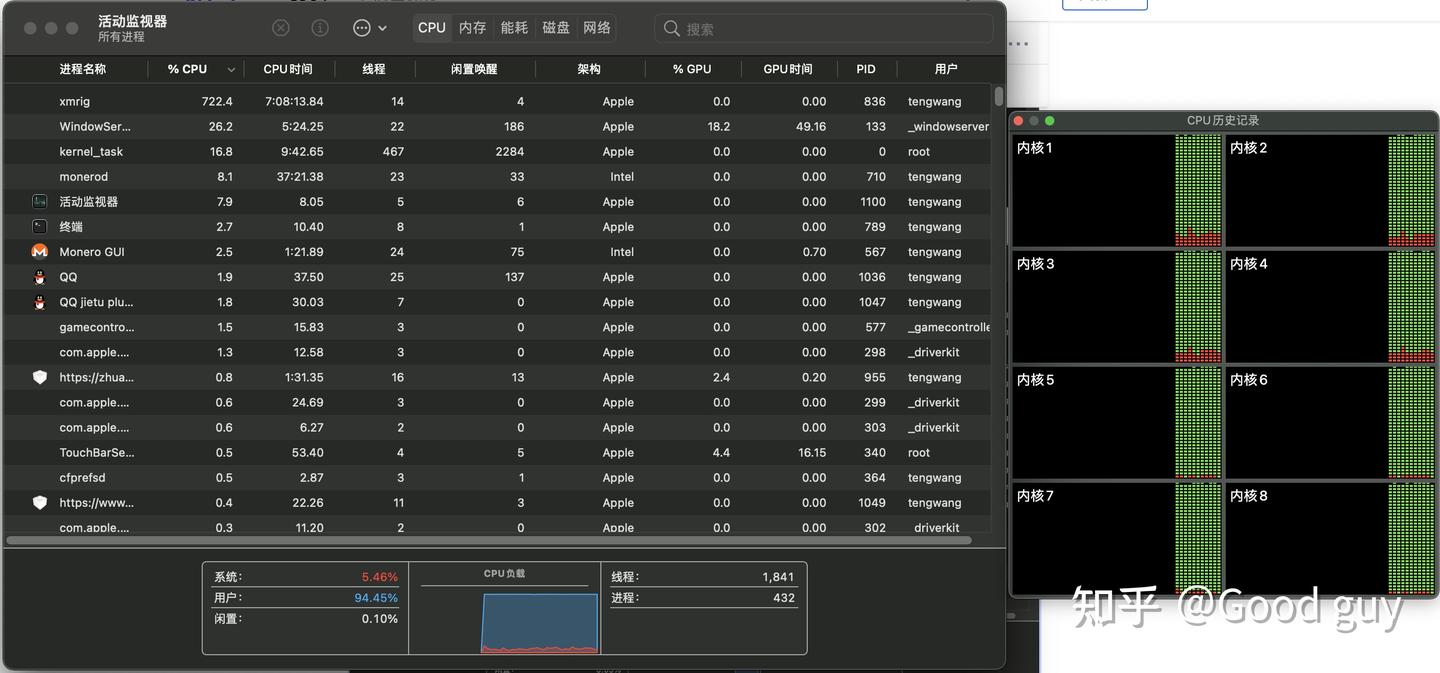Click the 进程 432 count
Viewport: 1440px width, 673px height.
[784, 598]
